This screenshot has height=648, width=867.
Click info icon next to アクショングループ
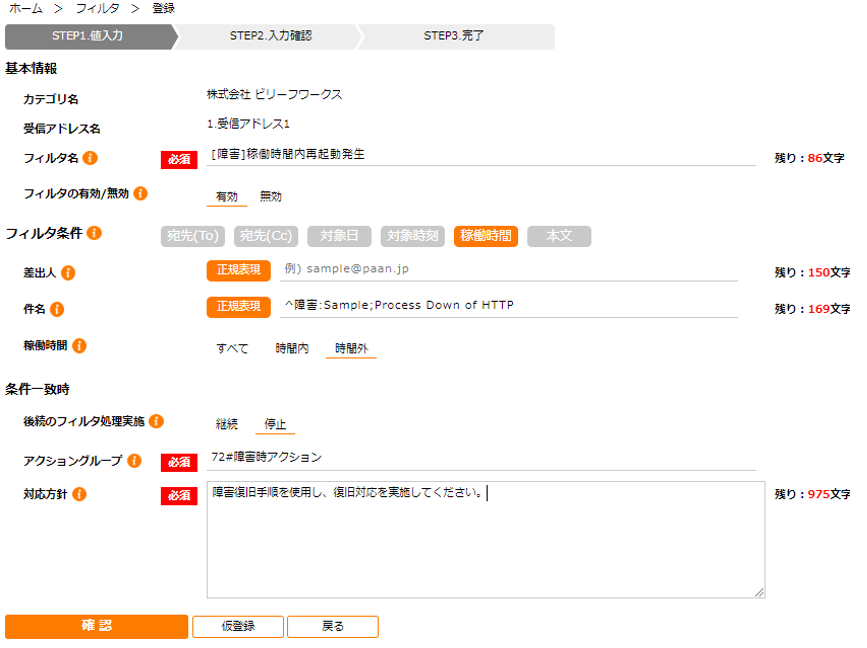[134, 461]
